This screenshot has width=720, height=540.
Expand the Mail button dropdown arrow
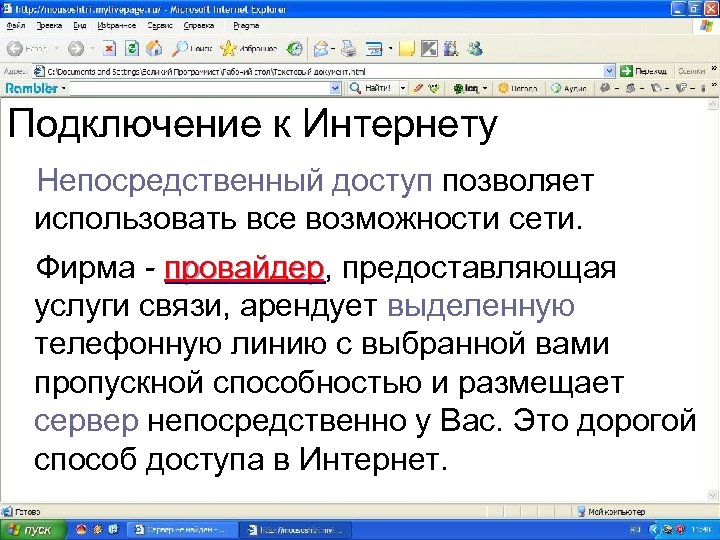(333, 49)
